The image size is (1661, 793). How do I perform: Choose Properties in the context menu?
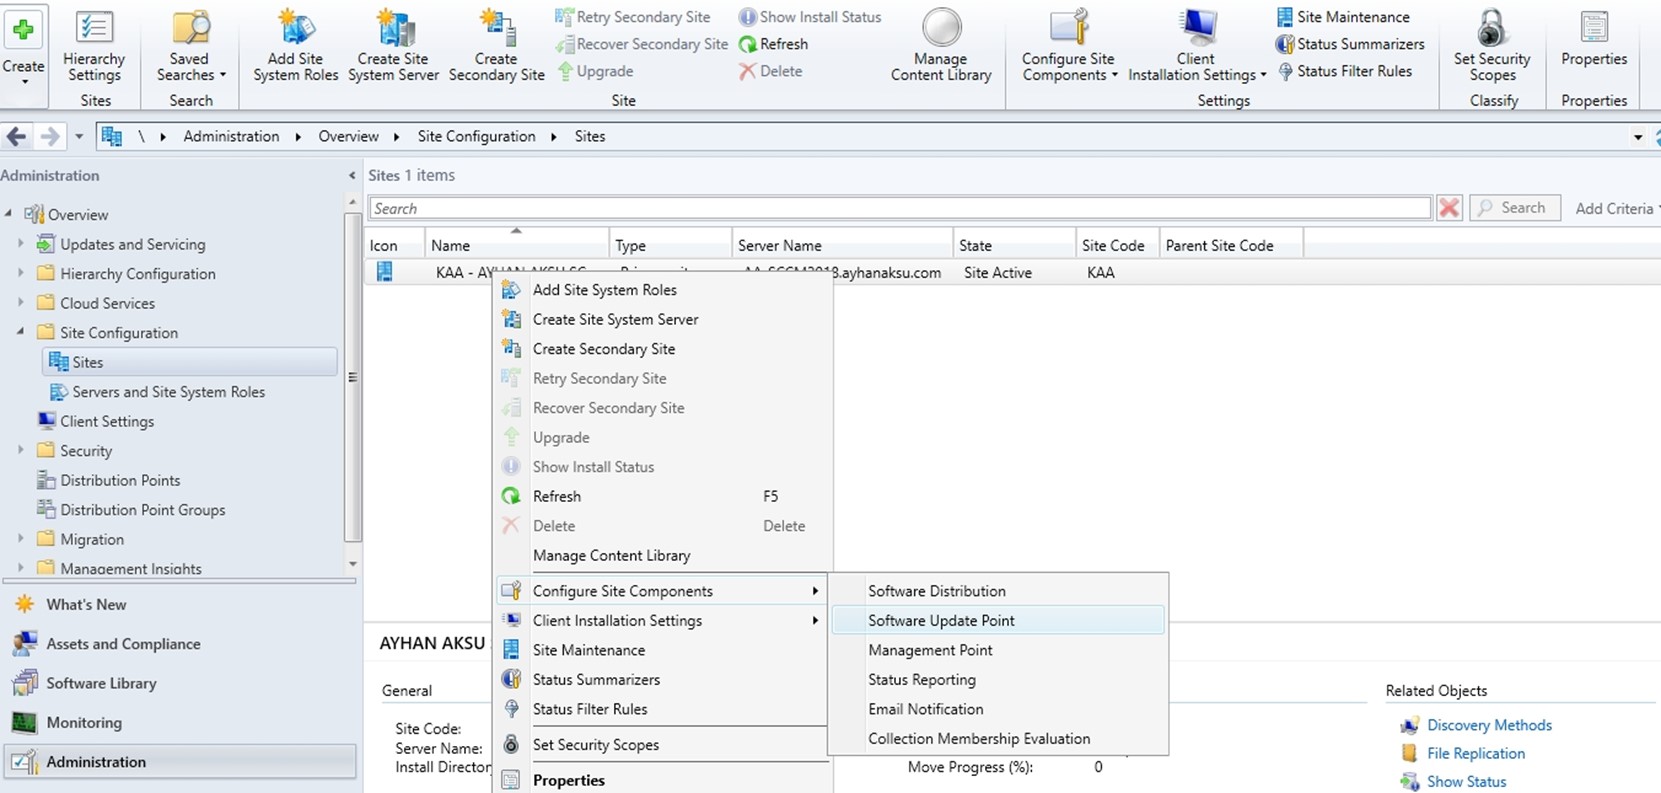click(662, 780)
